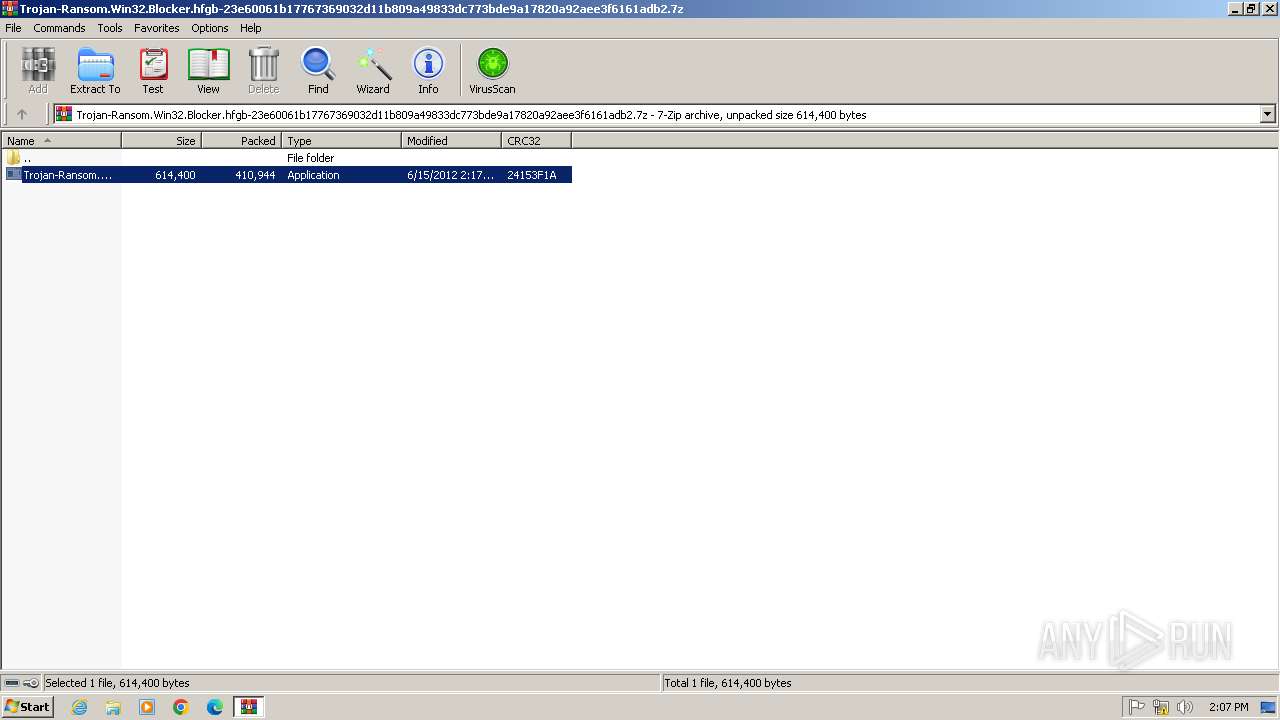Click the Show desktop button

pyautogui.click(x=1269, y=707)
